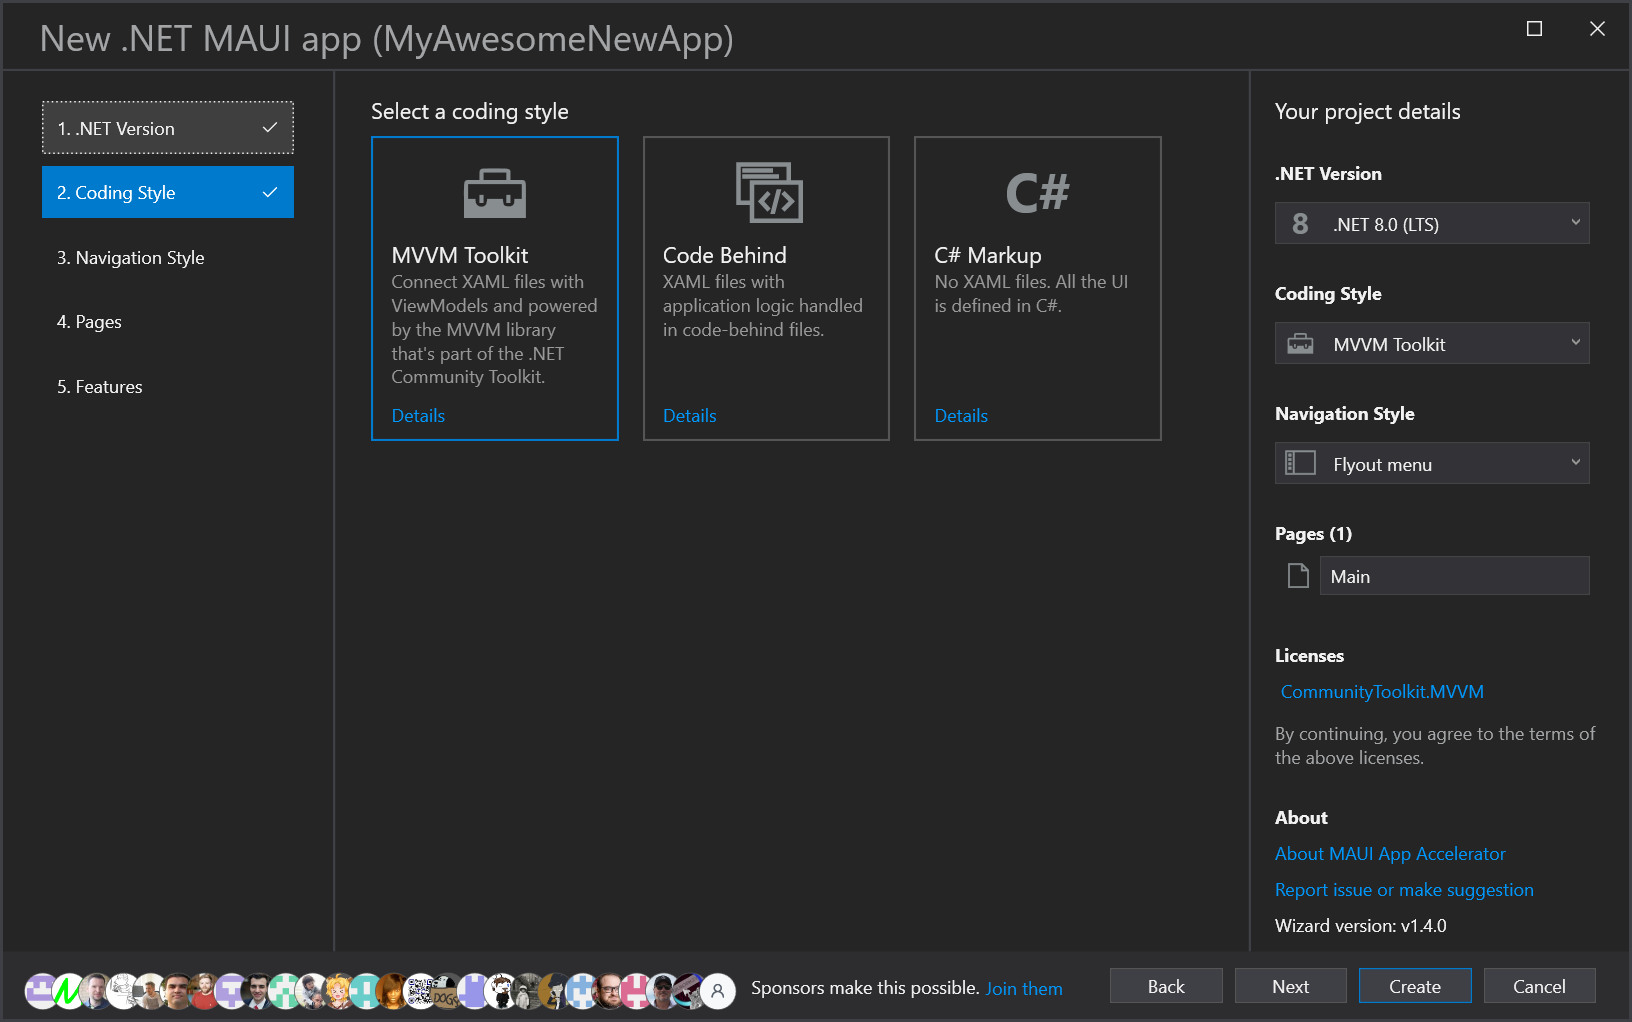
Task: Click the Wizard version: v1.4.0 text
Action: 1361,925
